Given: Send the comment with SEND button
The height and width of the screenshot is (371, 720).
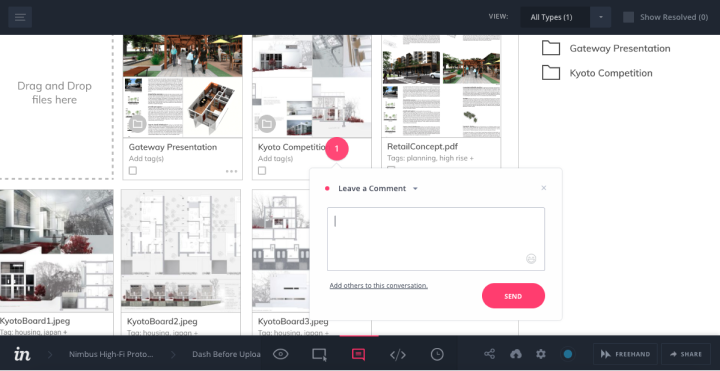Looking at the screenshot, I should [513, 296].
